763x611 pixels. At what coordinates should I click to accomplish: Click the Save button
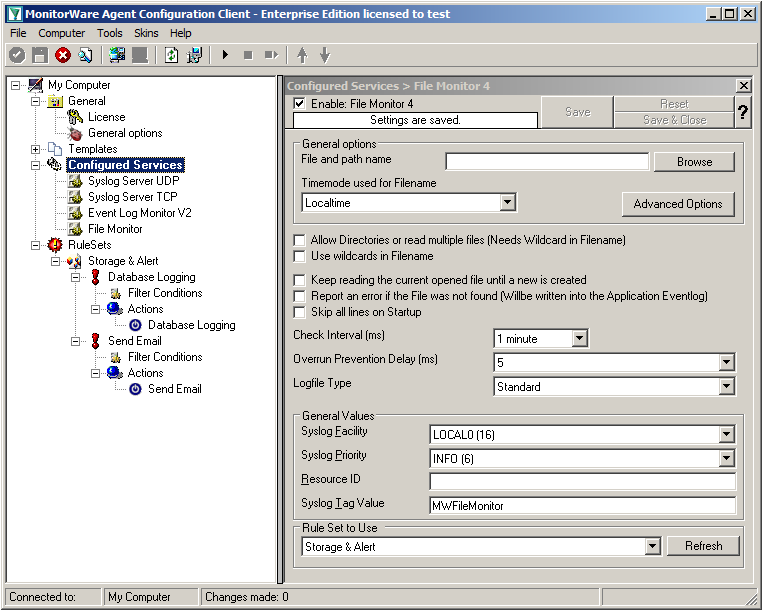pos(578,112)
